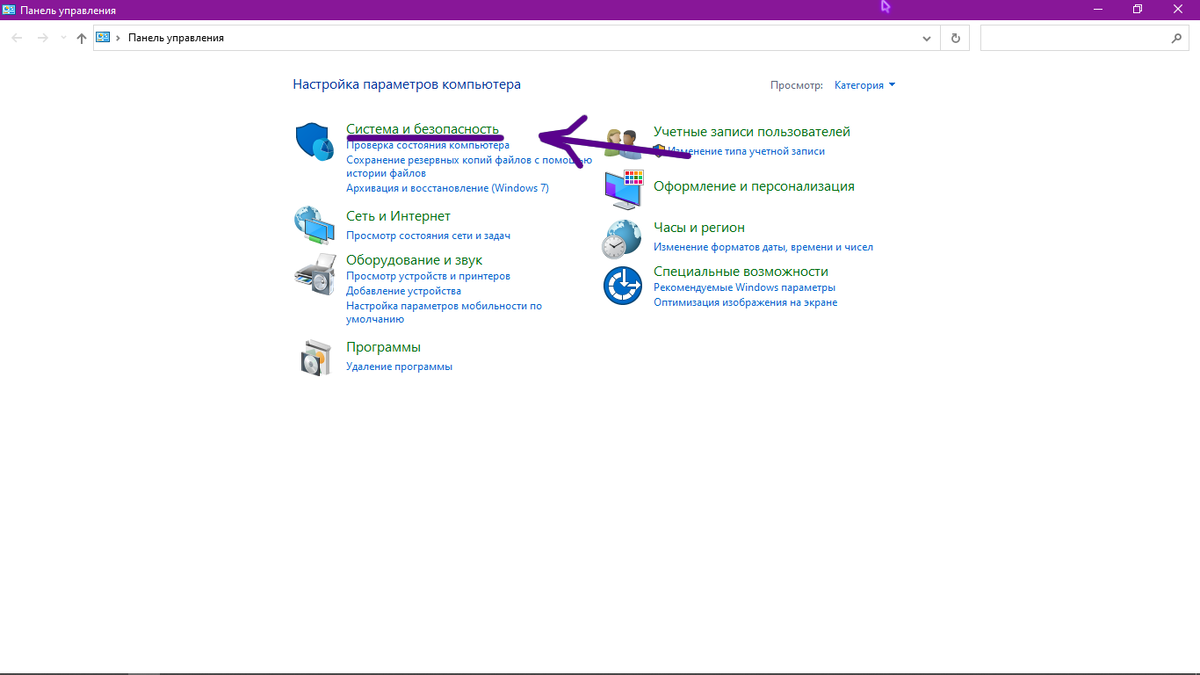This screenshot has width=1200, height=675.
Task: Open Просмотр устройств и принтеров link
Action: [428, 276]
